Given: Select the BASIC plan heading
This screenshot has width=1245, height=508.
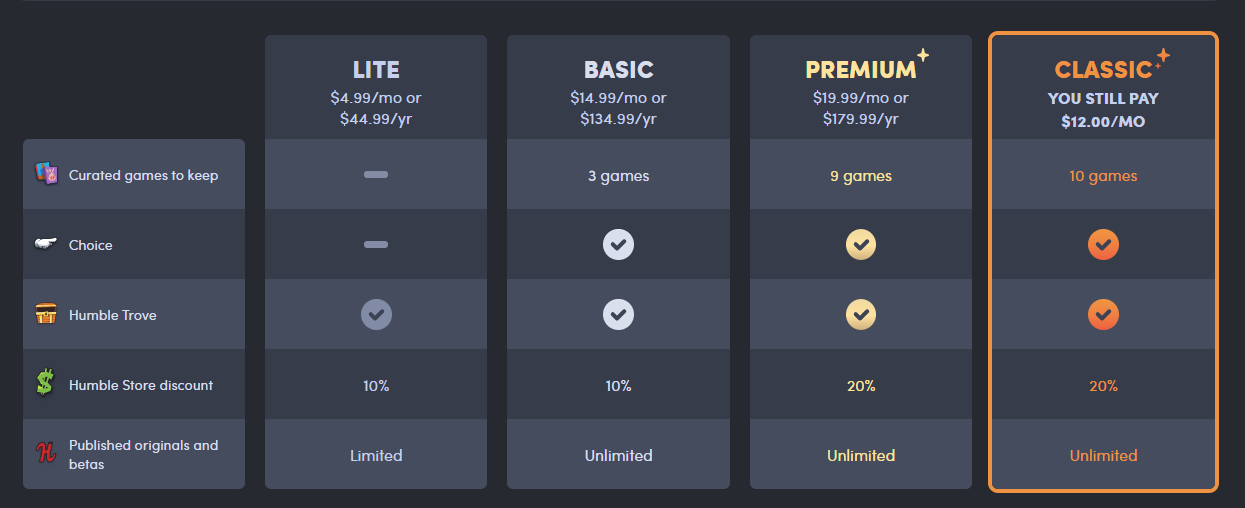Looking at the screenshot, I should tap(618, 70).
